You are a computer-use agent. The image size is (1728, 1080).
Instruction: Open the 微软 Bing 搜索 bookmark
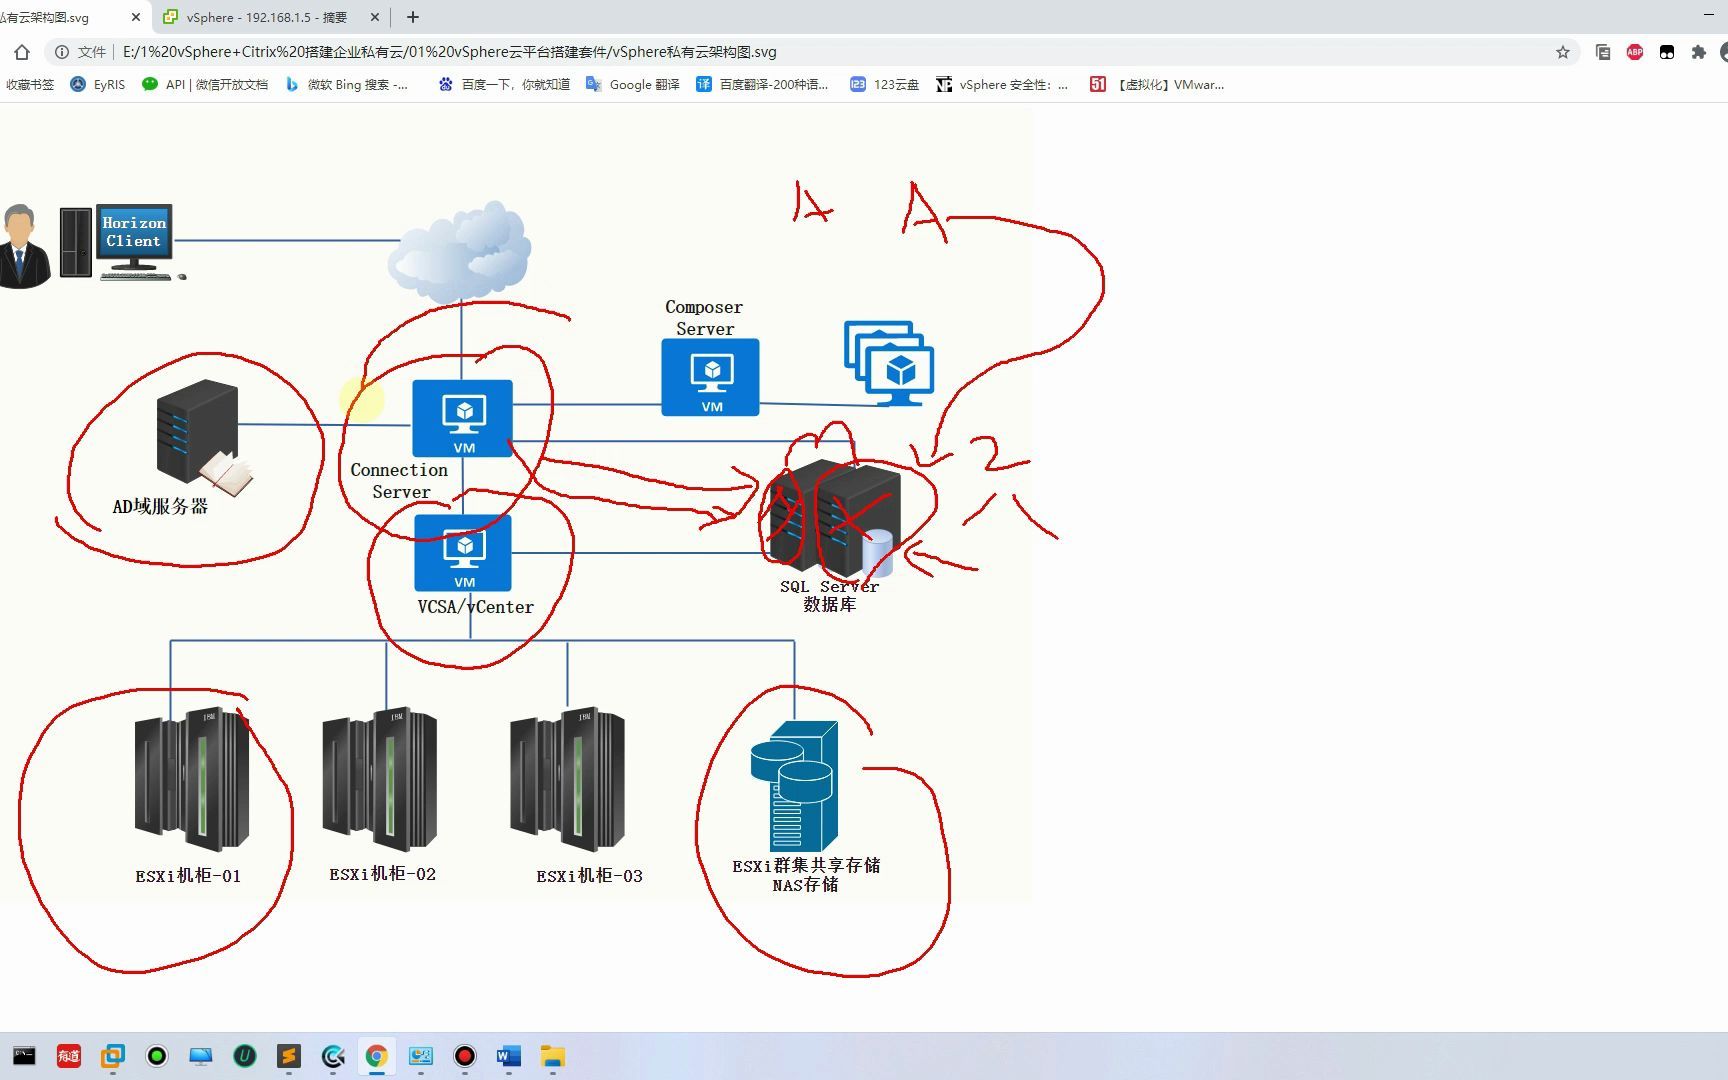coord(347,85)
